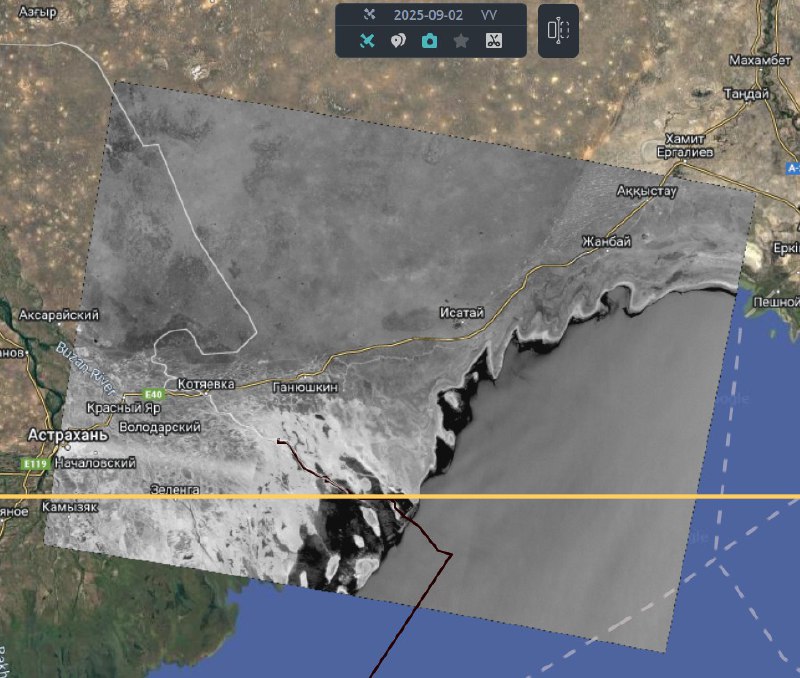The height and width of the screenshot is (678, 800).
Task: Click the E40 road marker badge
Action: [152, 393]
